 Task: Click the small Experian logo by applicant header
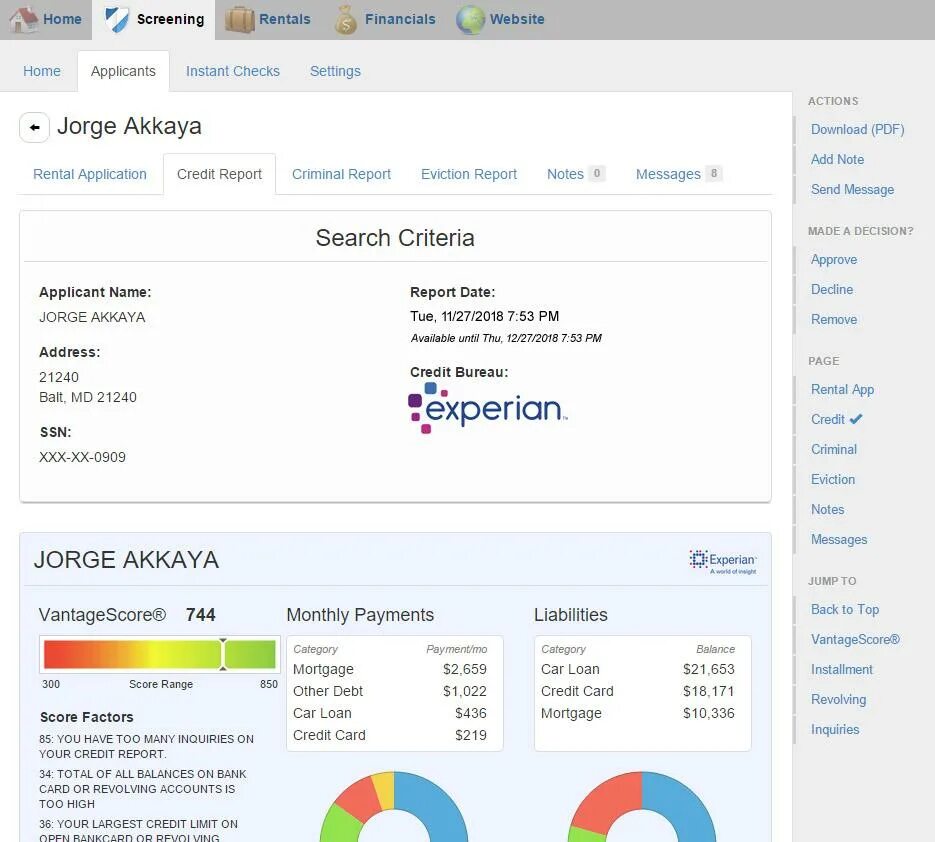(723, 562)
